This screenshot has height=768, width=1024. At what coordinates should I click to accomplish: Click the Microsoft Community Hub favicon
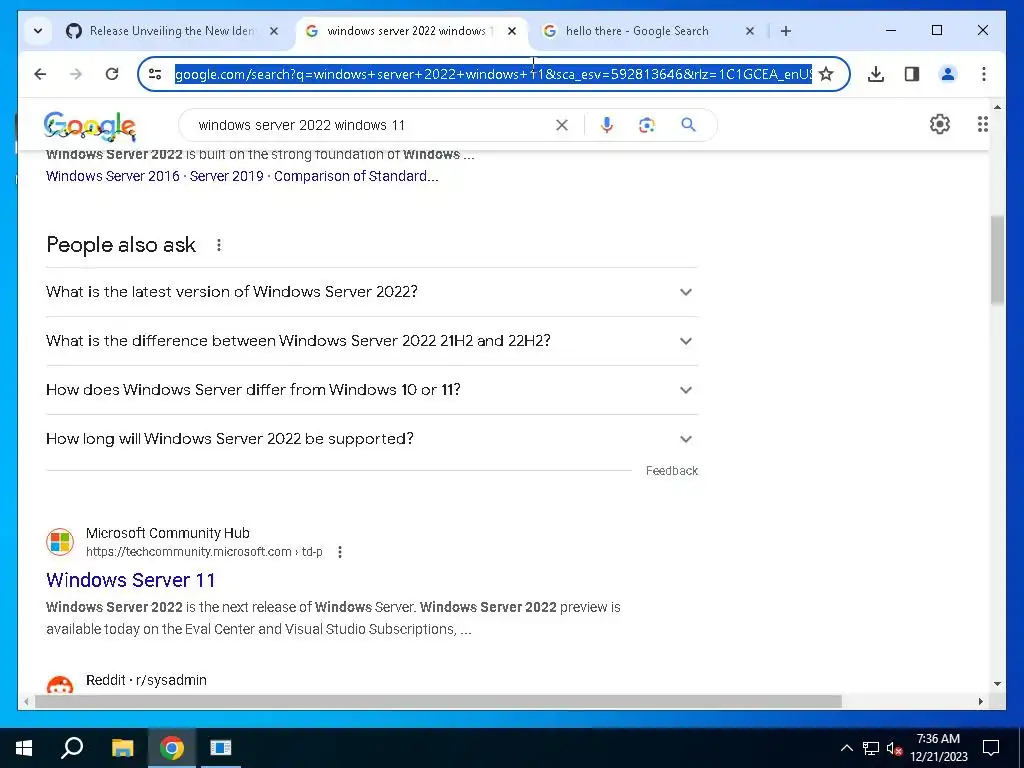click(x=60, y=542)
